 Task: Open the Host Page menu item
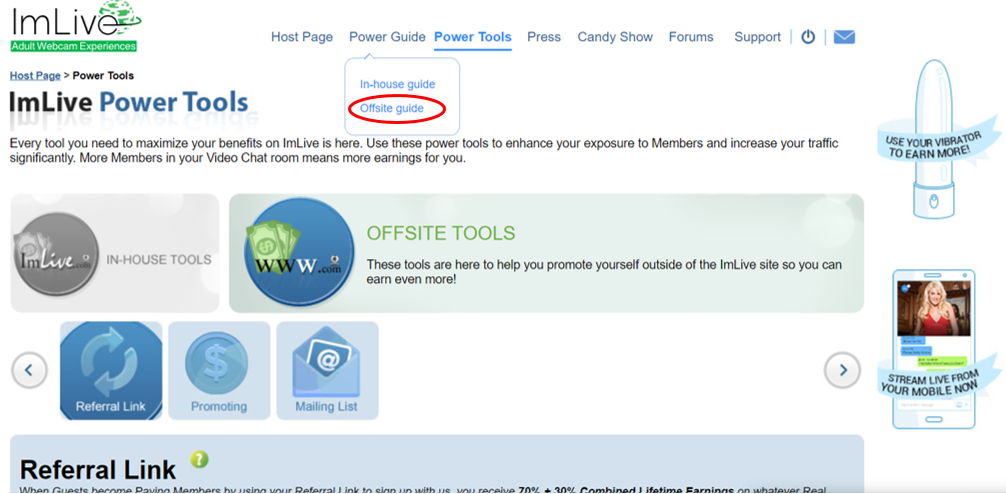click(302, 37)
